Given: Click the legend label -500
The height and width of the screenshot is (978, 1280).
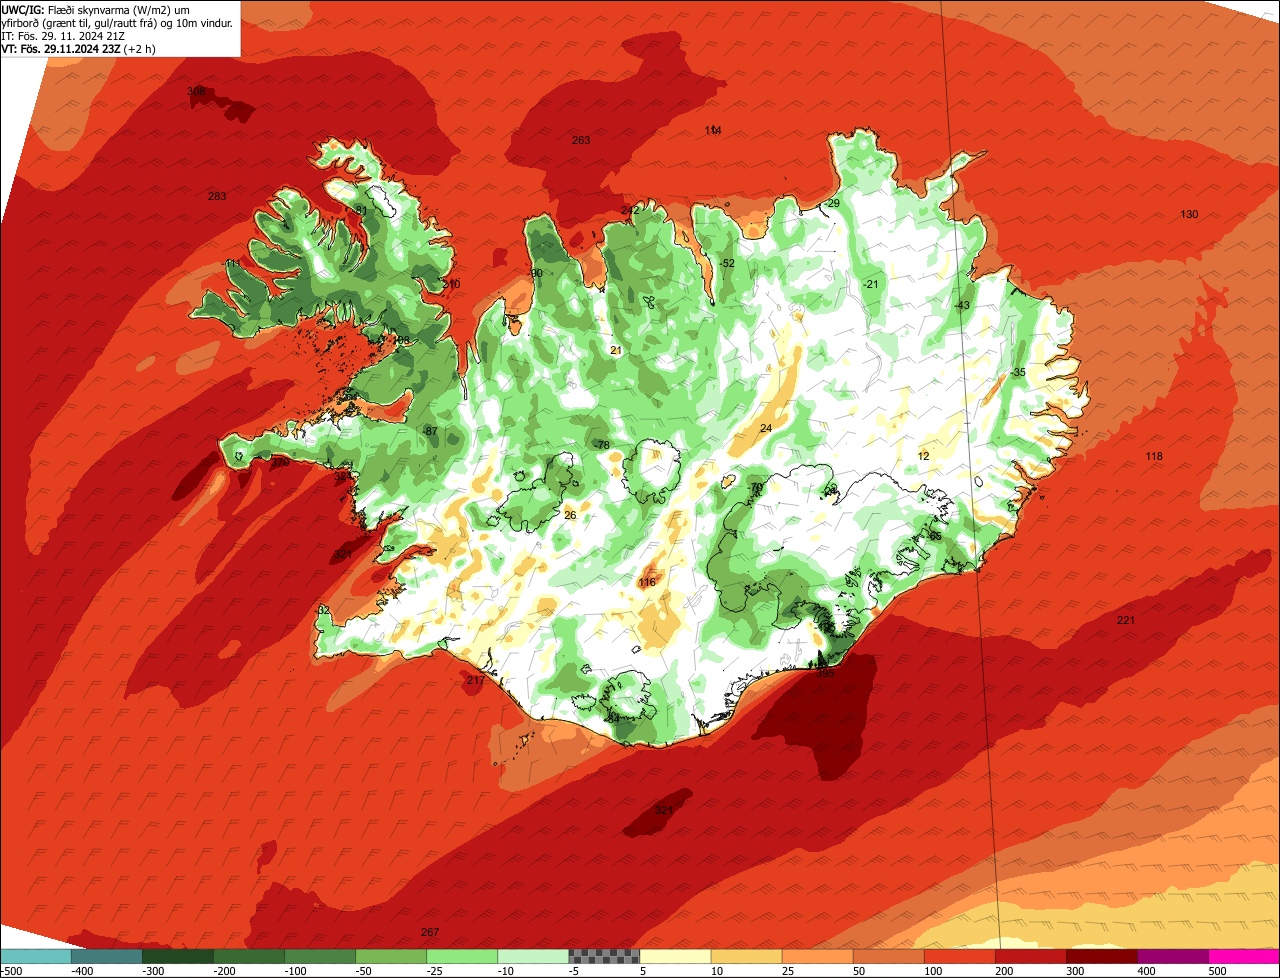Looking at the screenshot, I should tap(13, 971).
